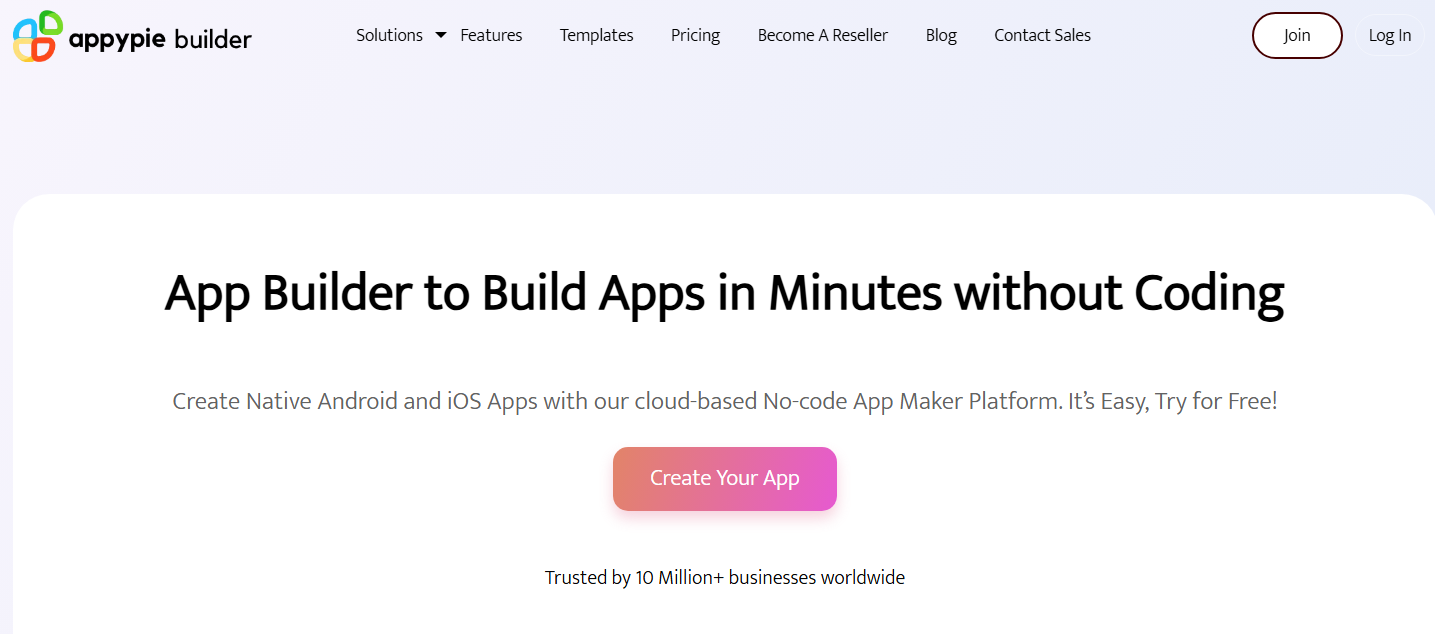Click the colorful Appy Pie logo icon

pyautogui.click(x=38, y=36)
